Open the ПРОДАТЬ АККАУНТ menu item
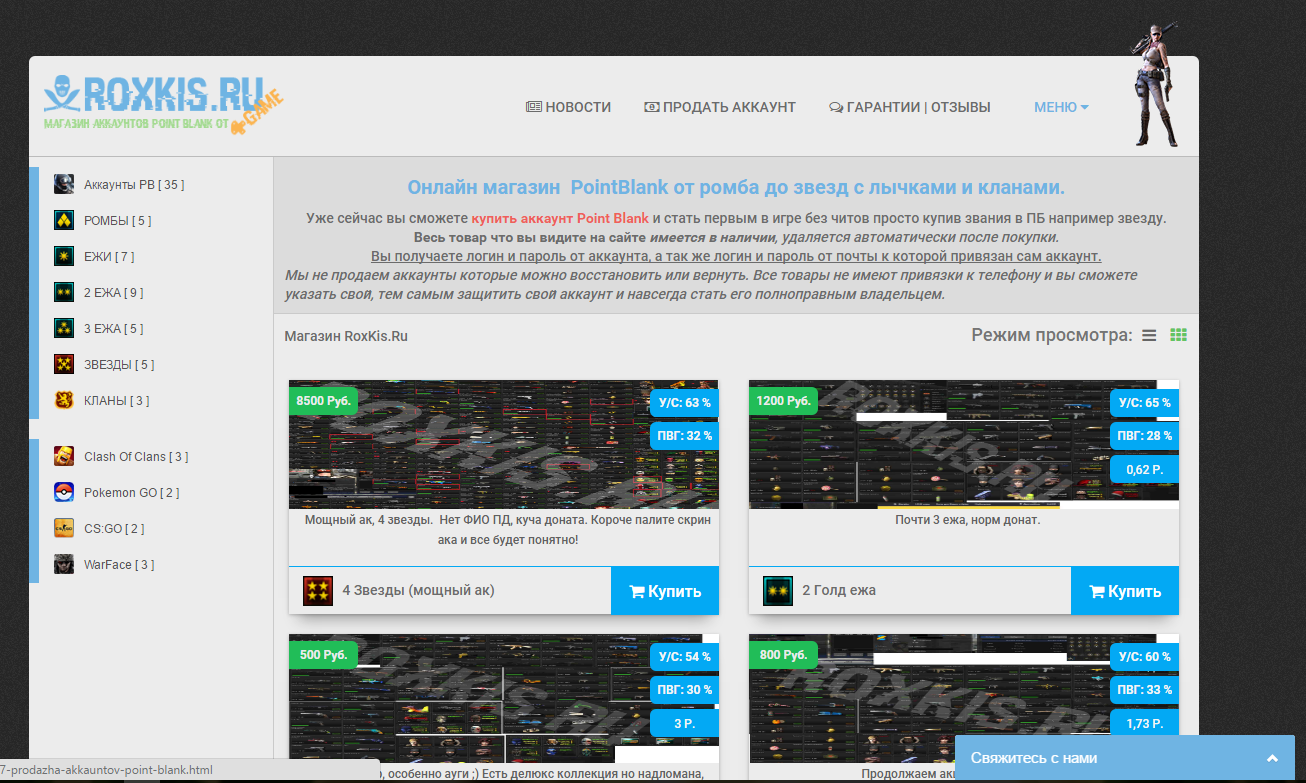Viewport: 1306px width, 783px height. [720, 107]
